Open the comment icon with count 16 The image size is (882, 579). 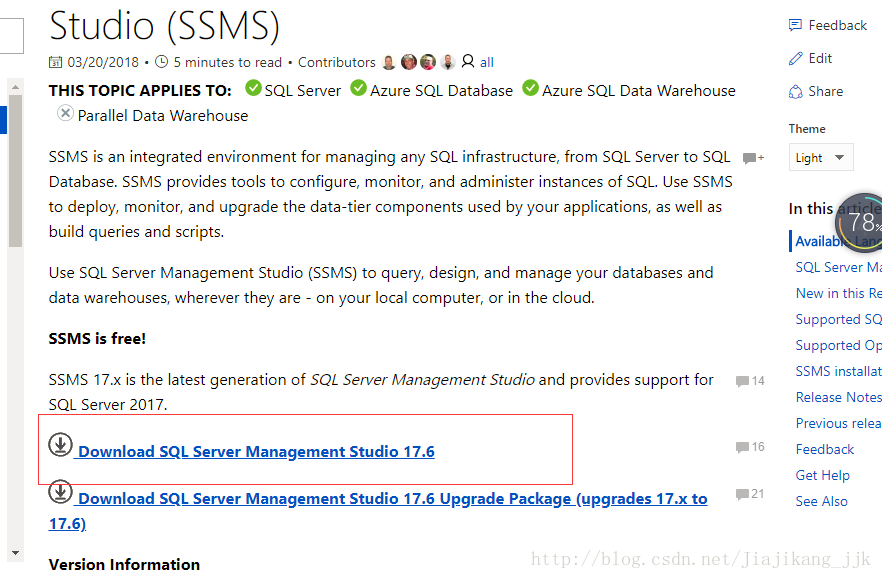point(742,447)
